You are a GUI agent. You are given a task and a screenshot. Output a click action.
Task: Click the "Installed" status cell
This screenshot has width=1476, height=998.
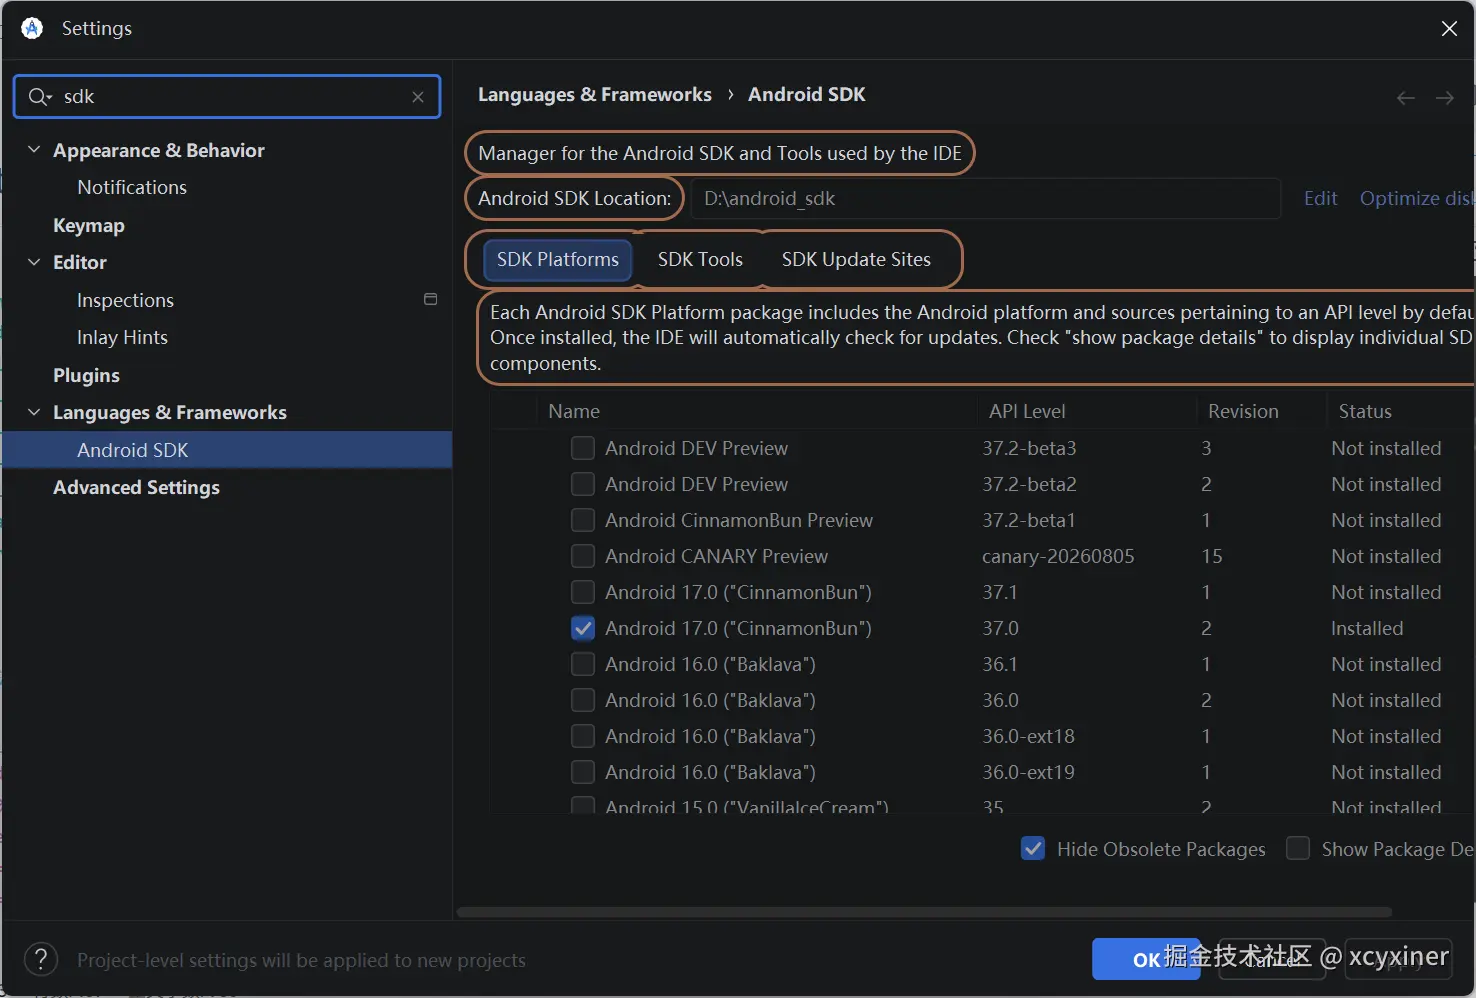pyautogui.click(x=1367, y=628)
